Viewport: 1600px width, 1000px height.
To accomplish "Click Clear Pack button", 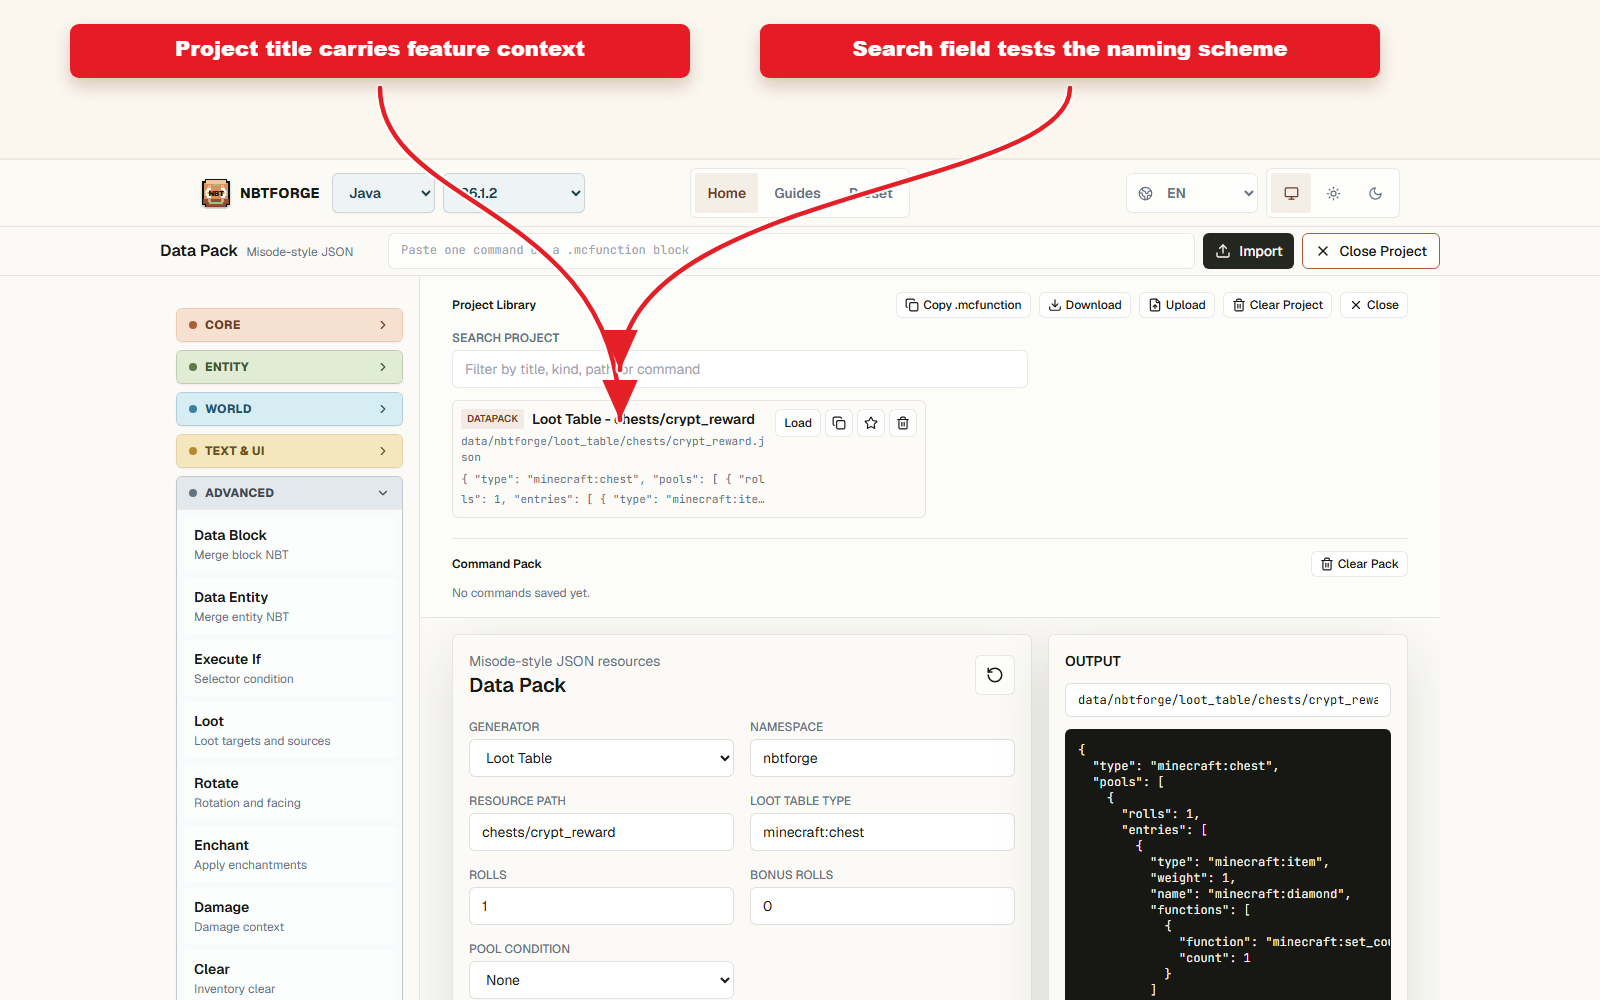I will pyautogui.click(x=1359, y=564).
